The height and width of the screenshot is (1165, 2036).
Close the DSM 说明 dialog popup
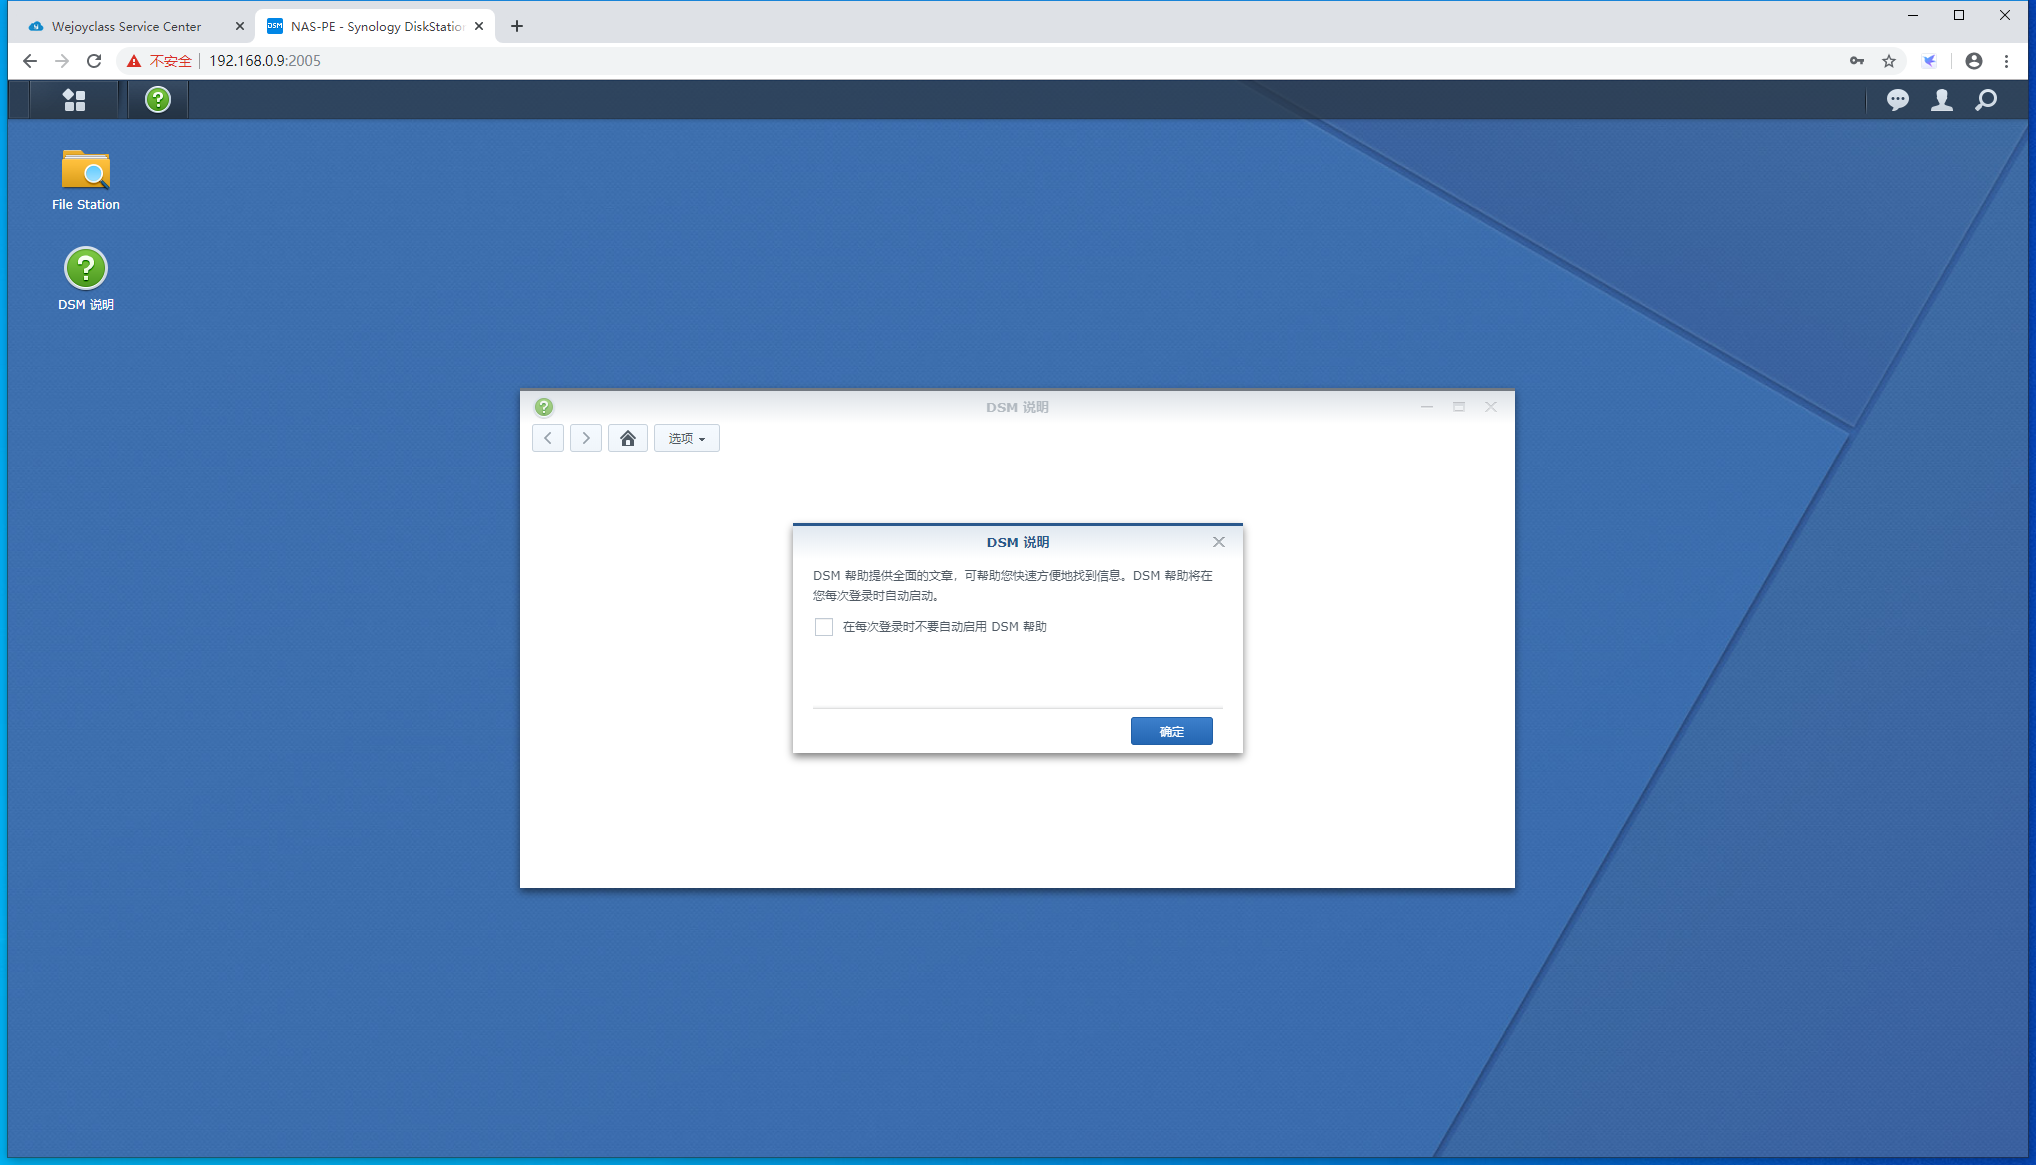tap(1218, 542)
